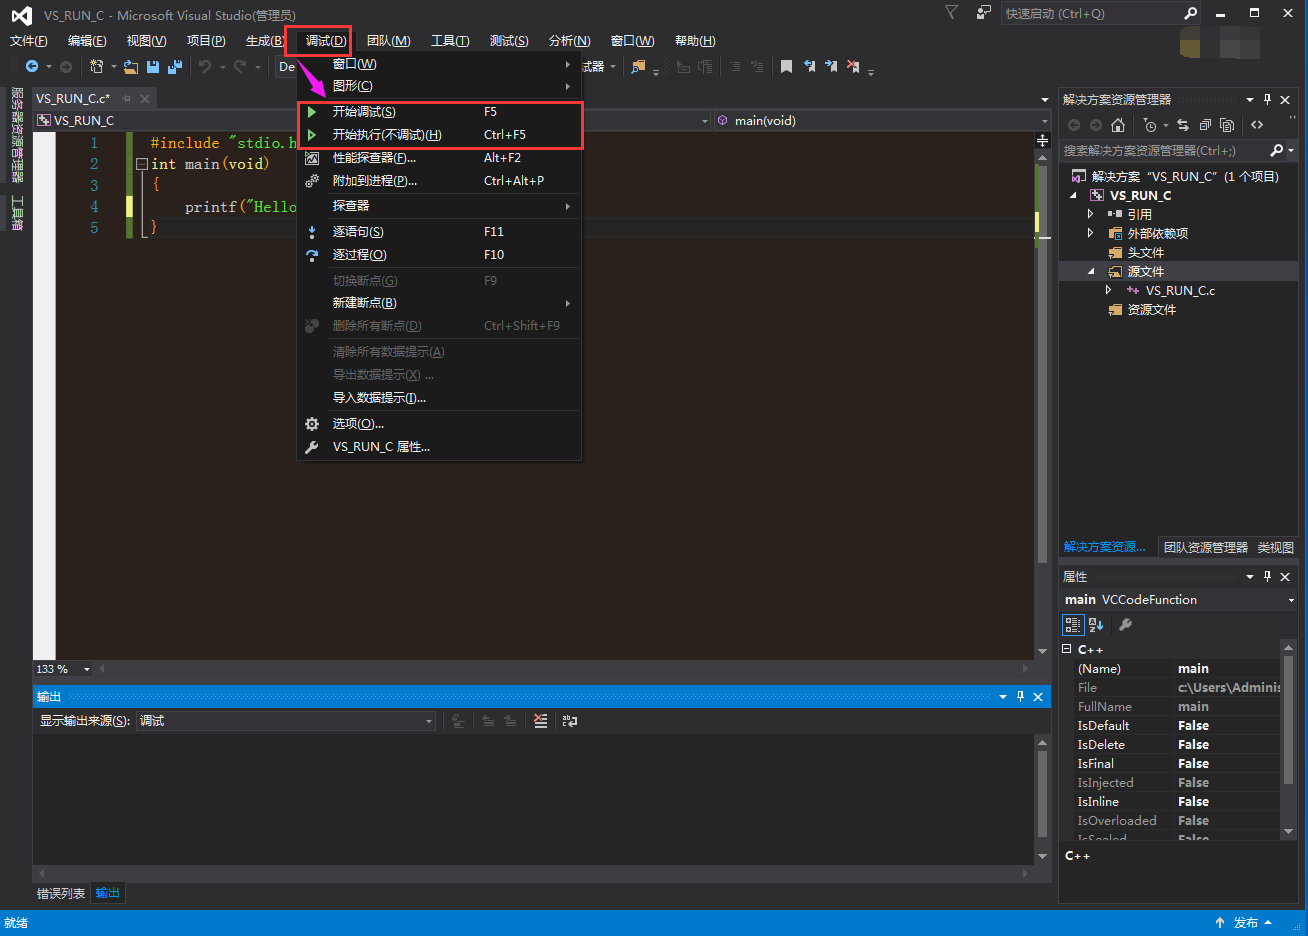Click the navigate back toolbar icon

(32, 67)
